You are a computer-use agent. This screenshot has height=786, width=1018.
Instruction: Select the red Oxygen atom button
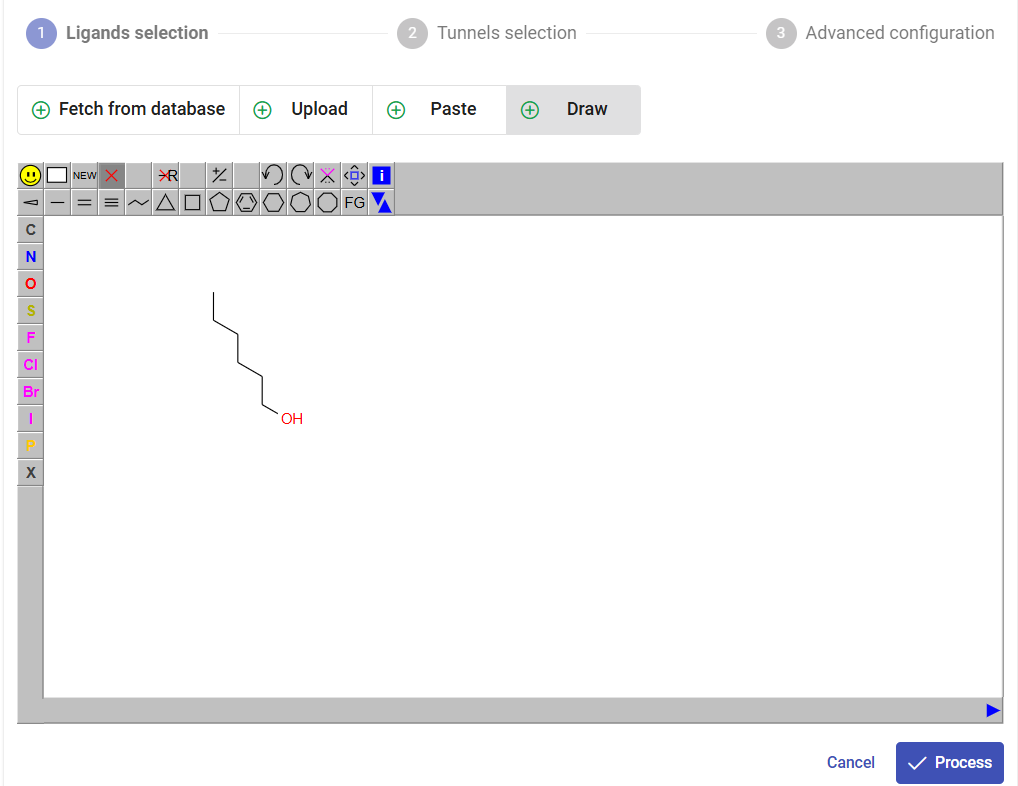pyautogui.click(x=30, y=283)
